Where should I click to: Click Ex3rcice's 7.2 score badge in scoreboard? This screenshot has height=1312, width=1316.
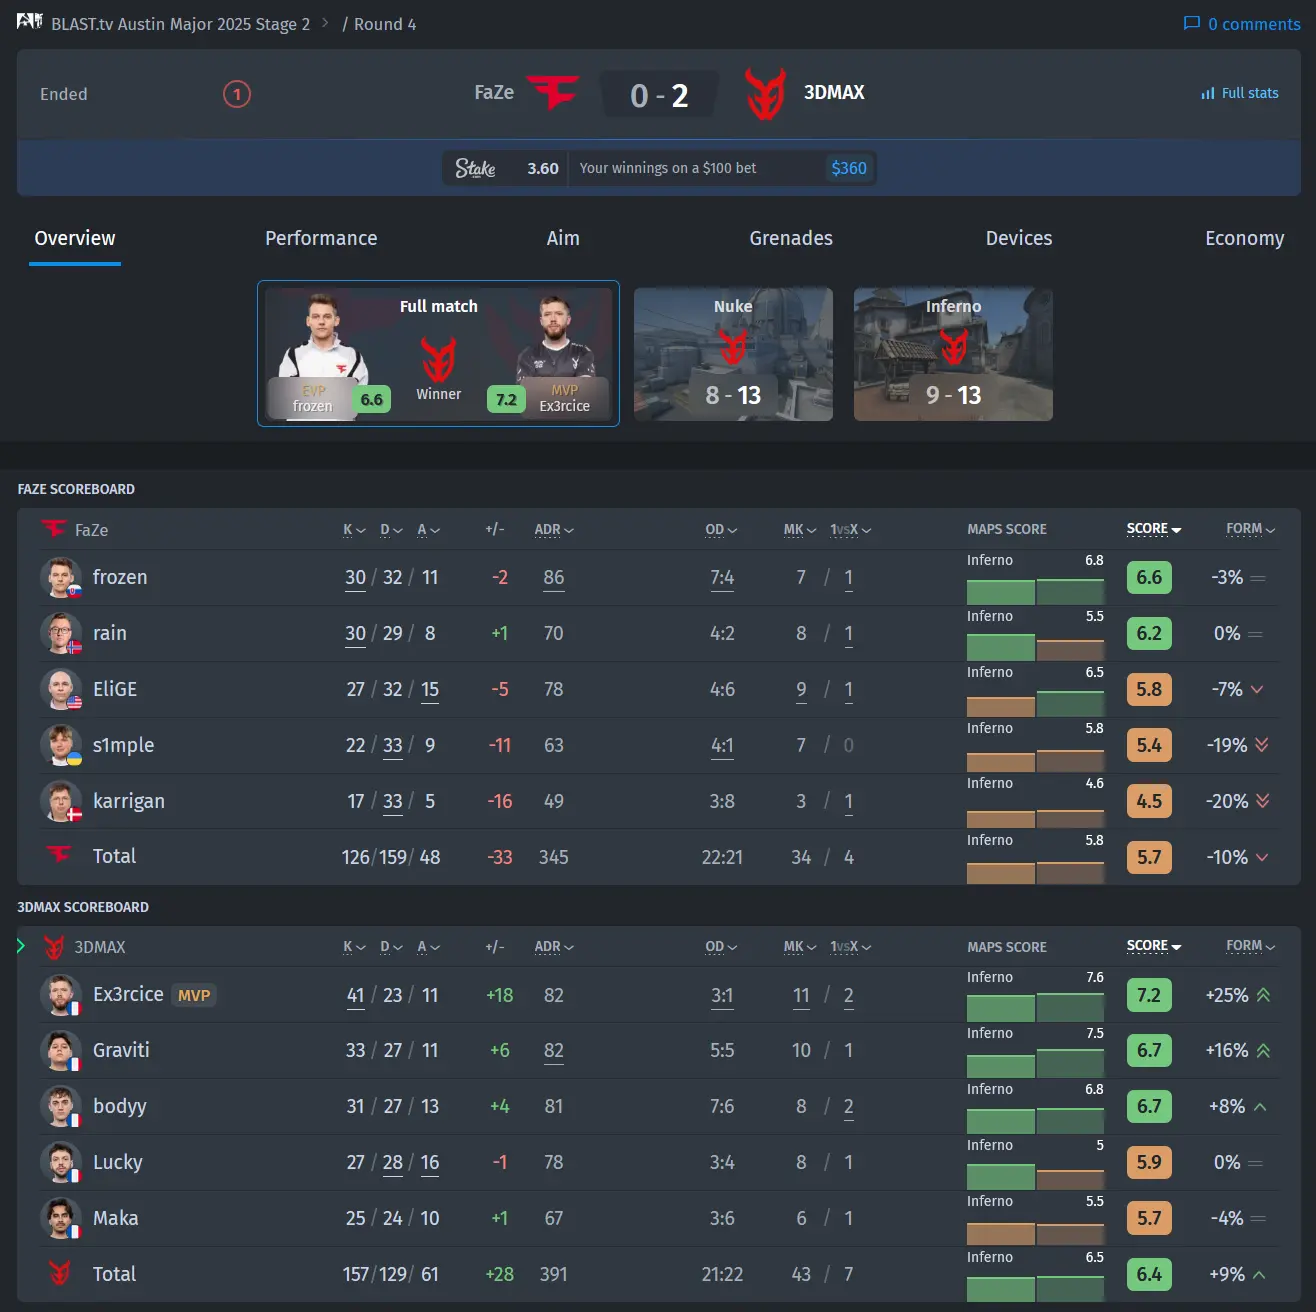point(1149,995)
